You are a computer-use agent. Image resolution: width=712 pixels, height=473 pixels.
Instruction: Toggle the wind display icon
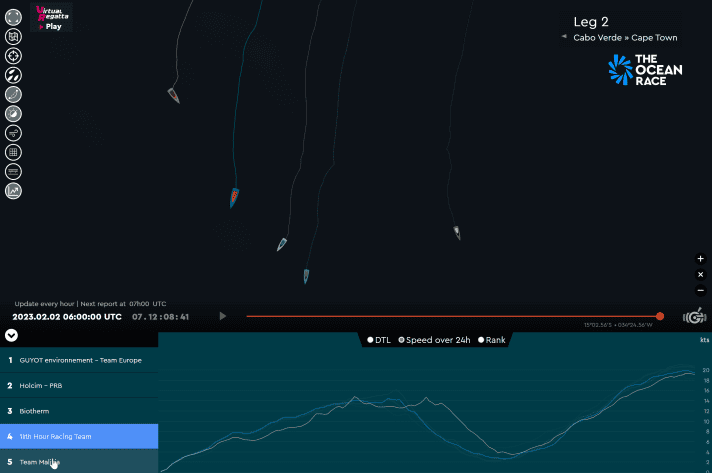(13, 133)
